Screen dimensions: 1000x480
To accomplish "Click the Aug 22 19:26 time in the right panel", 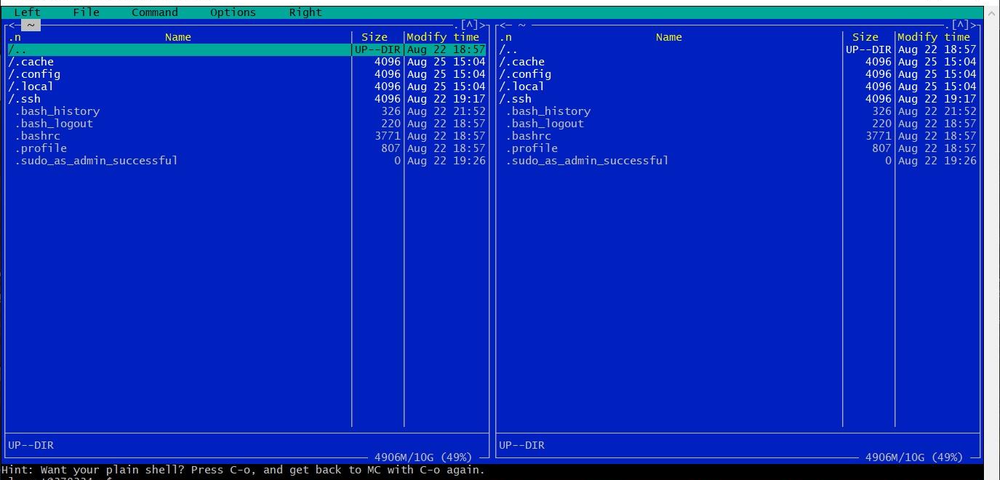I will (x=938, y=160).
